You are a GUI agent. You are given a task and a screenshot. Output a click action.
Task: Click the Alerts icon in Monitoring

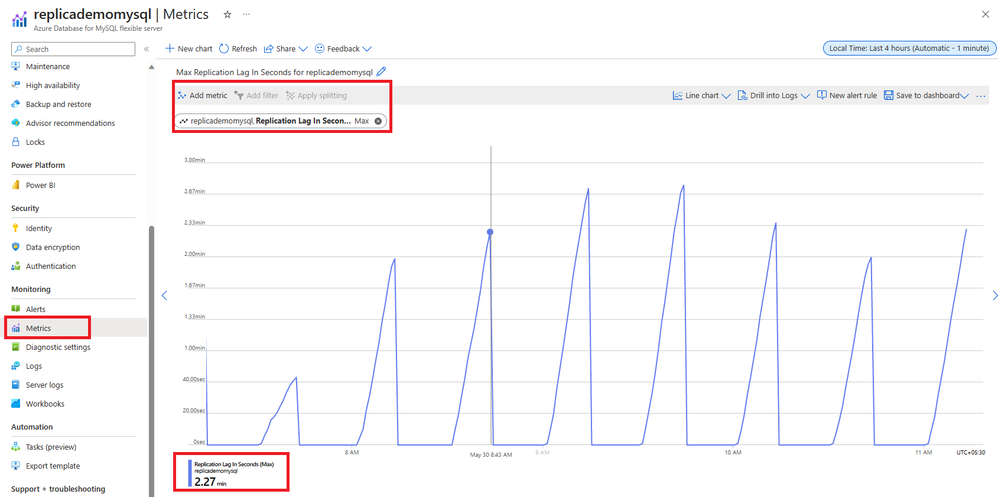[16, 309]
